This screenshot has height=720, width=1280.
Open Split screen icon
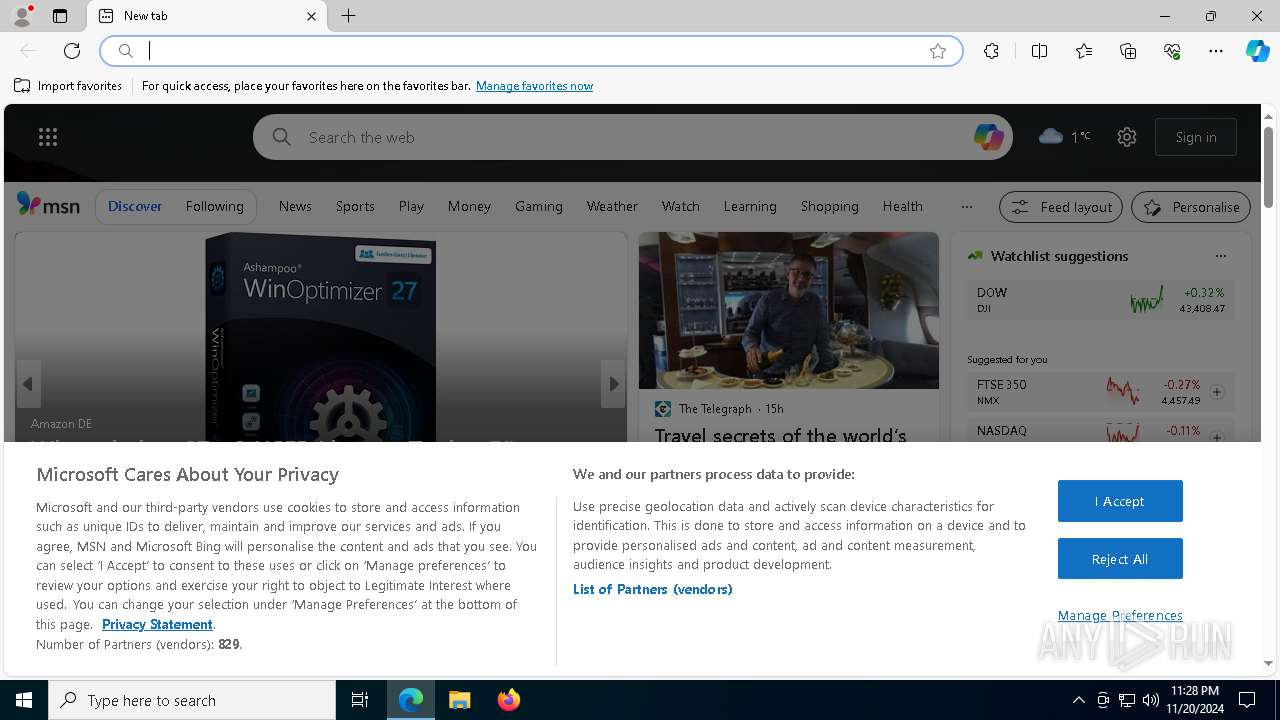[x=1039, y=51]
